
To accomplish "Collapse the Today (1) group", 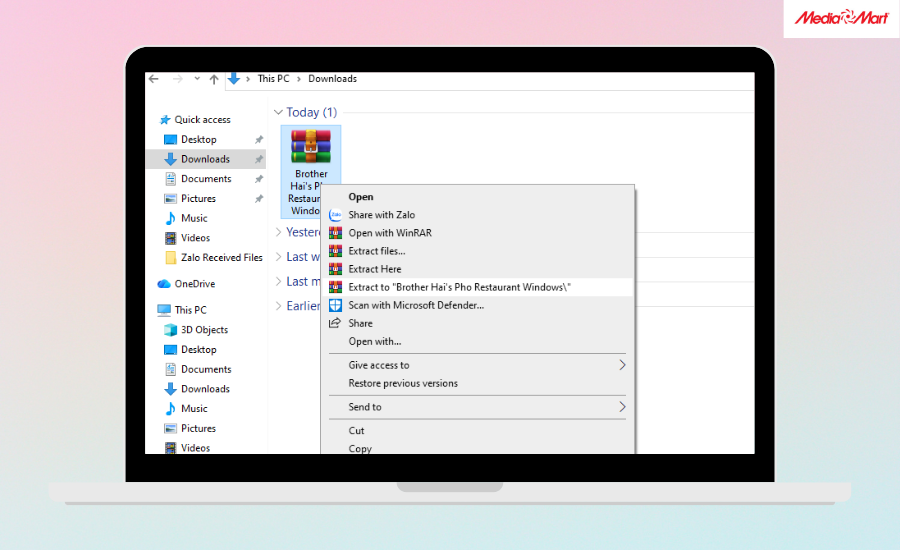I will [278, 113].
